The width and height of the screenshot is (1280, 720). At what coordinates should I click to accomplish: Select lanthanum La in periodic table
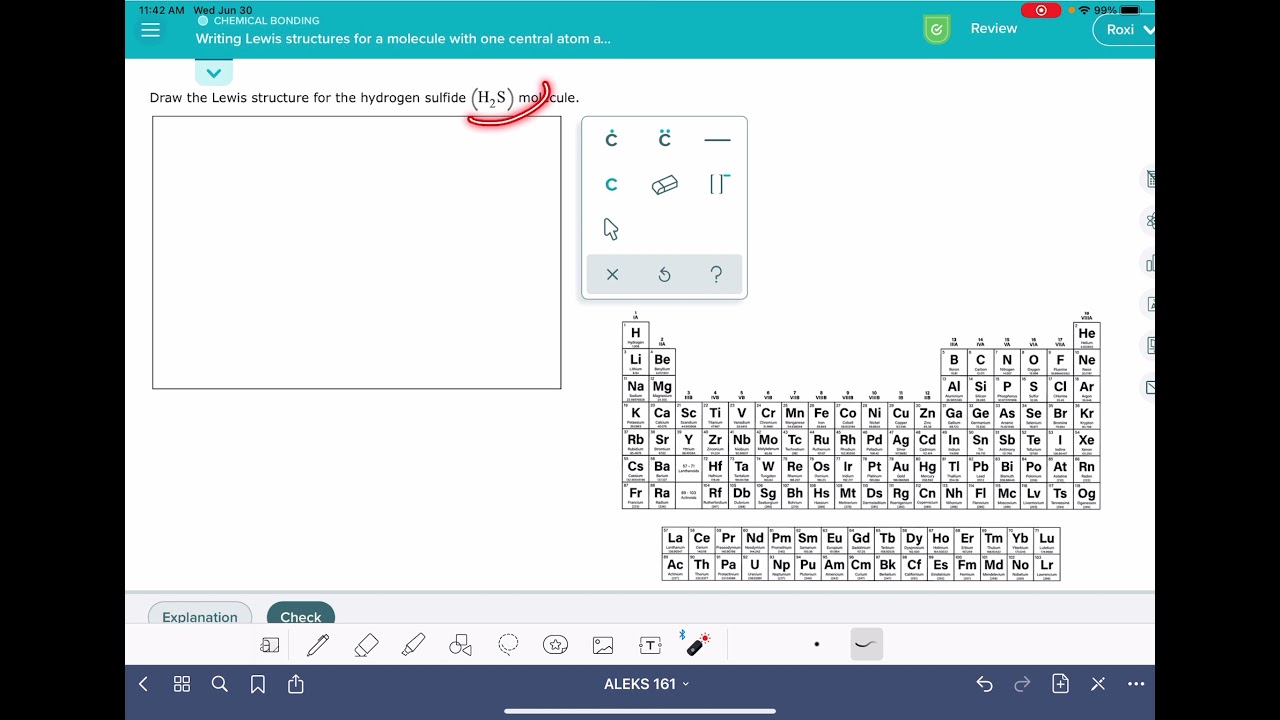[675, 540]
